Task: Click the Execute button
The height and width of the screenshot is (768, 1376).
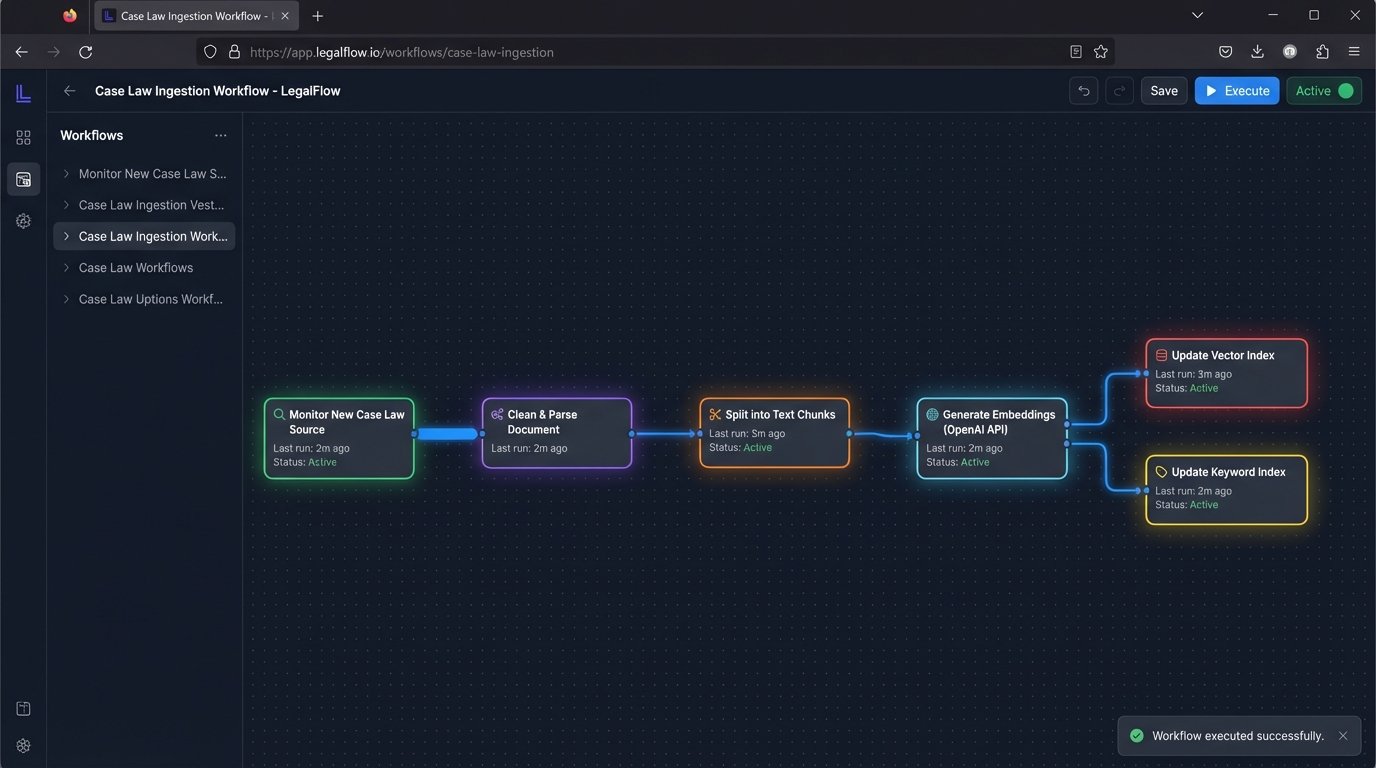Action: [1237, 90]
